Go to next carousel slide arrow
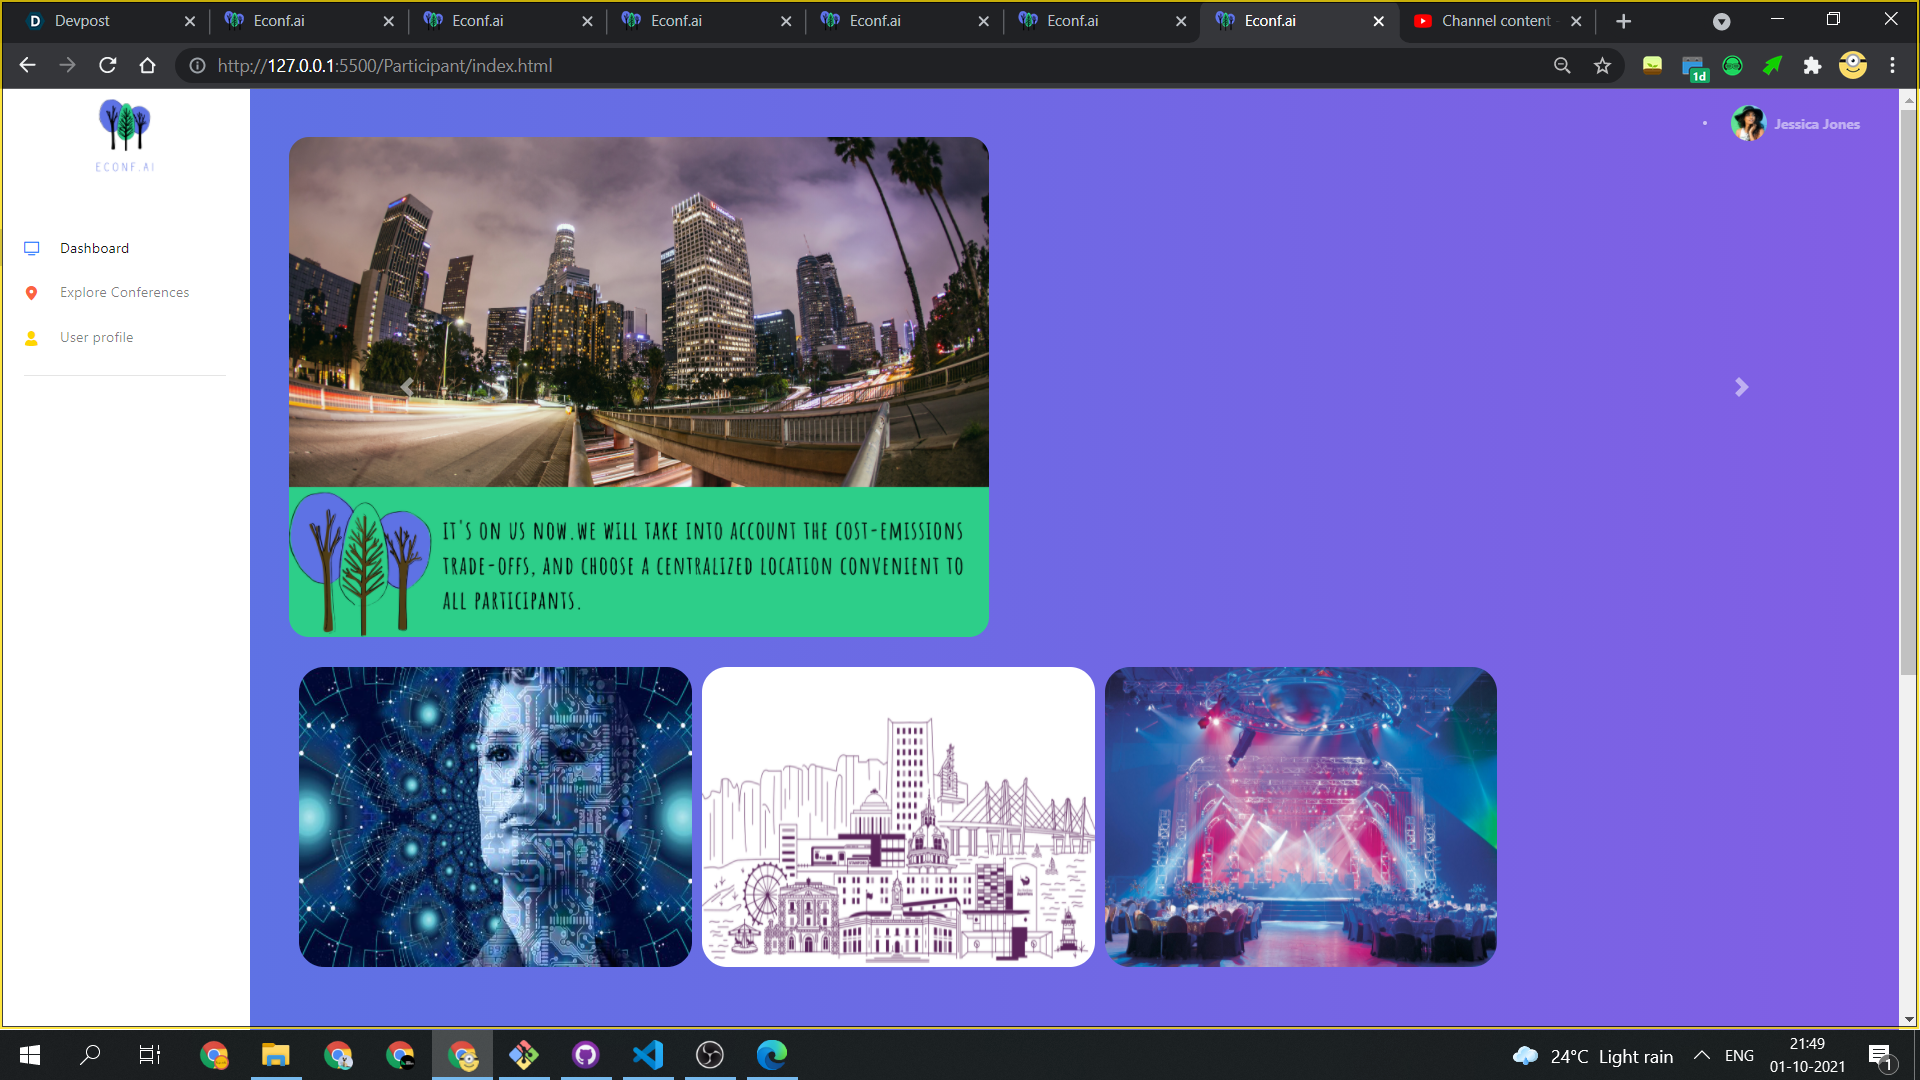Image resolution: width=1920 pixels, height=1080 pixels. [x=1741, y=387]
